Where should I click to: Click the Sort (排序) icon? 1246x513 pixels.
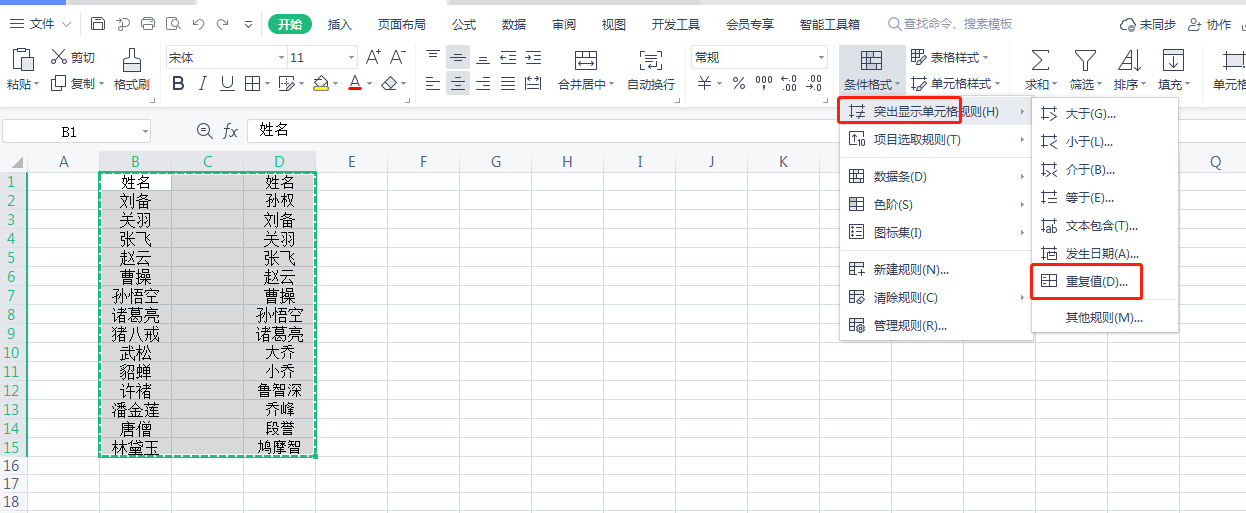click(1129, 61)
